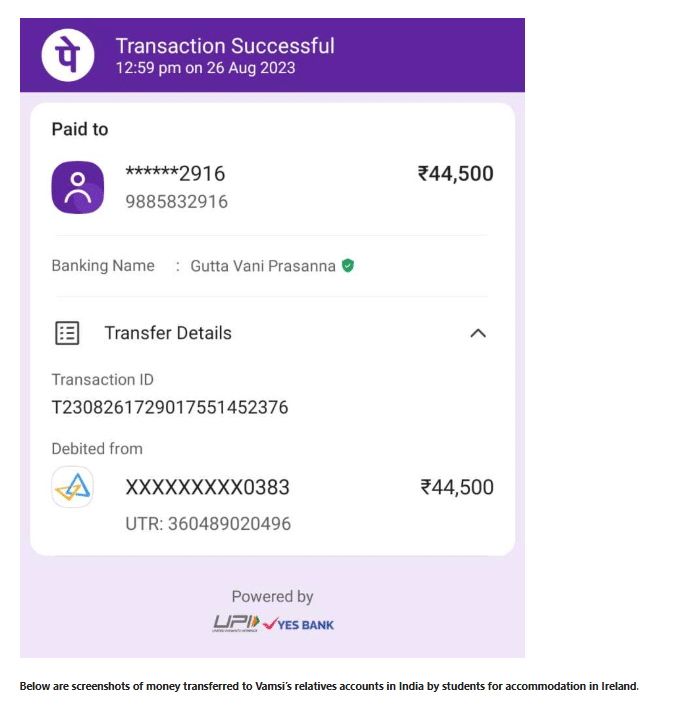Click the UTR number 360489020496
673x708 pixels.
pyautogui.click(x=208, y=523)
